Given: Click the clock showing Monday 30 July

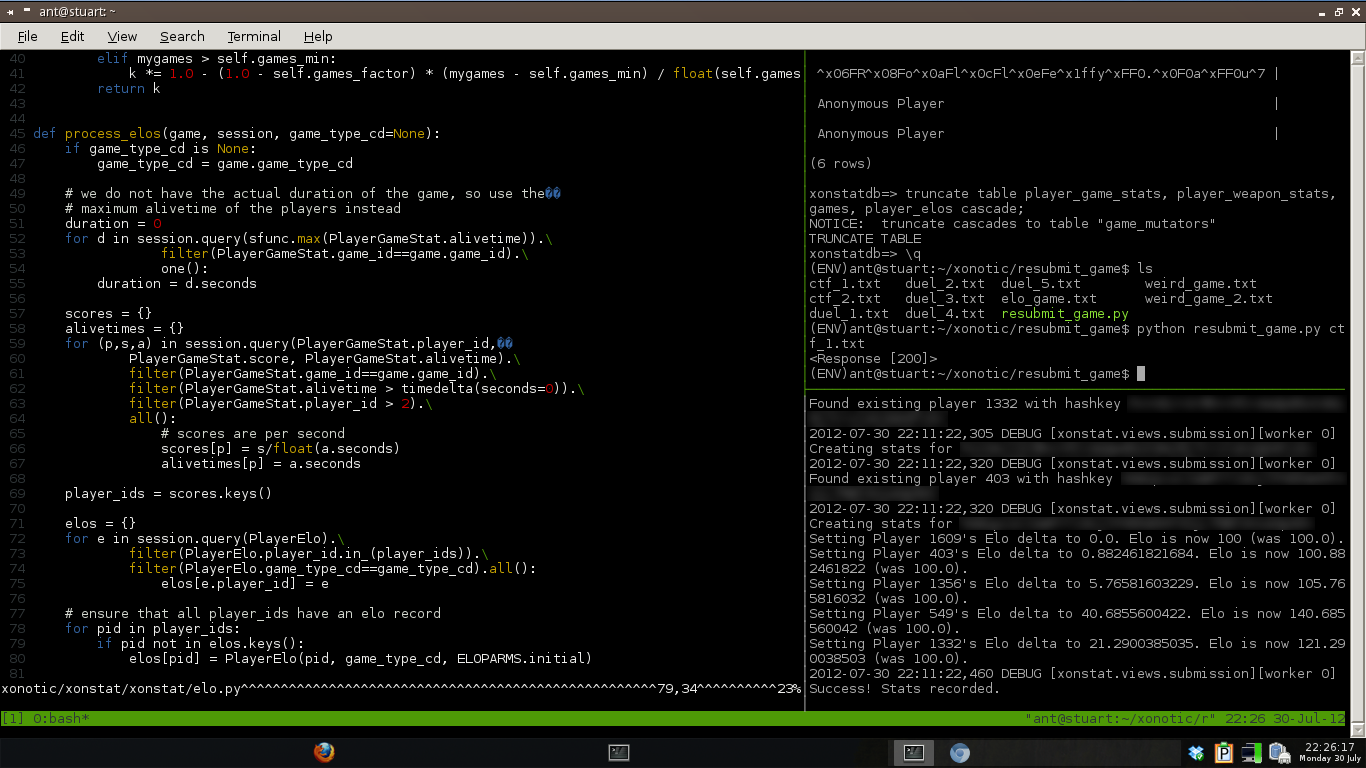Looking at the screenshot, I should (1329, 753).
